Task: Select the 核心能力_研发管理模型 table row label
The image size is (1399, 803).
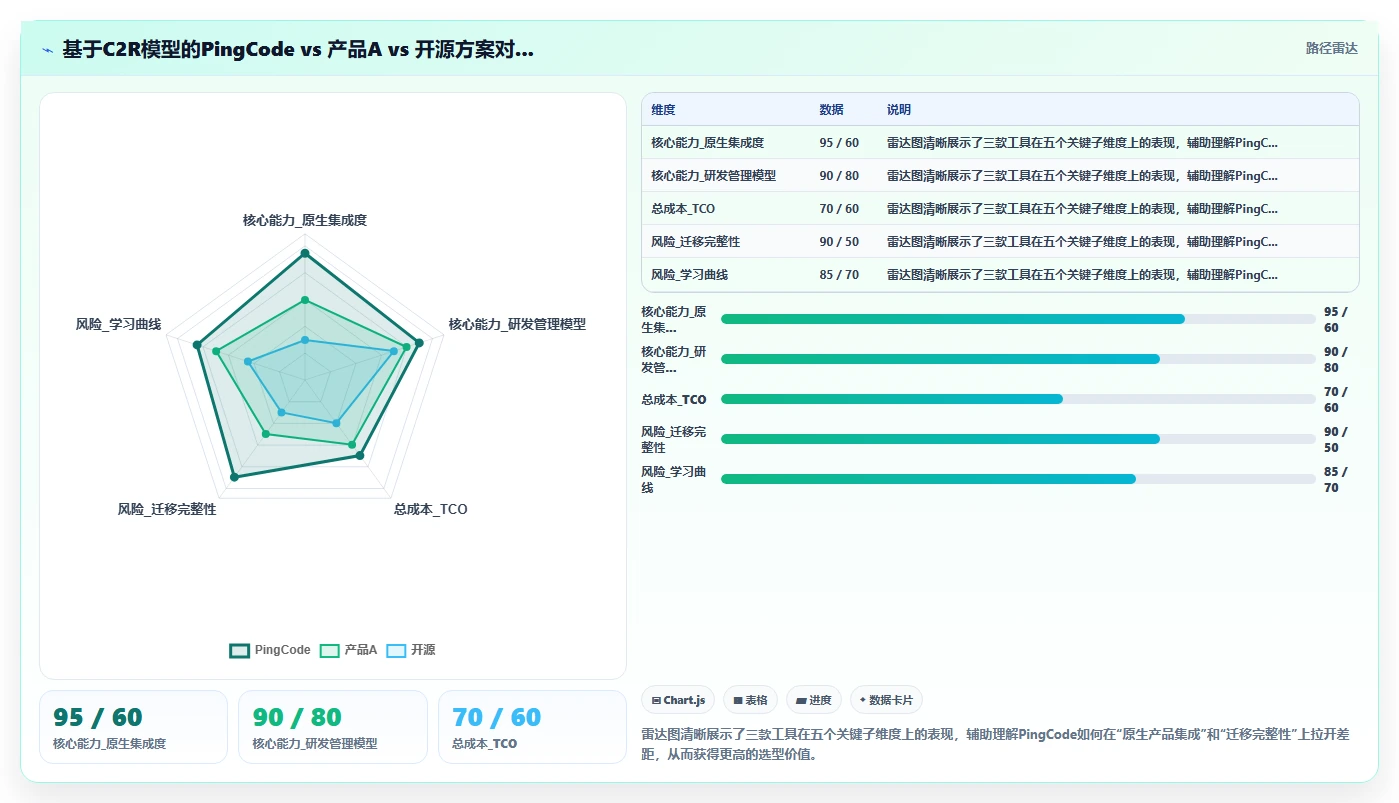Action: click(x=713, y=176)
